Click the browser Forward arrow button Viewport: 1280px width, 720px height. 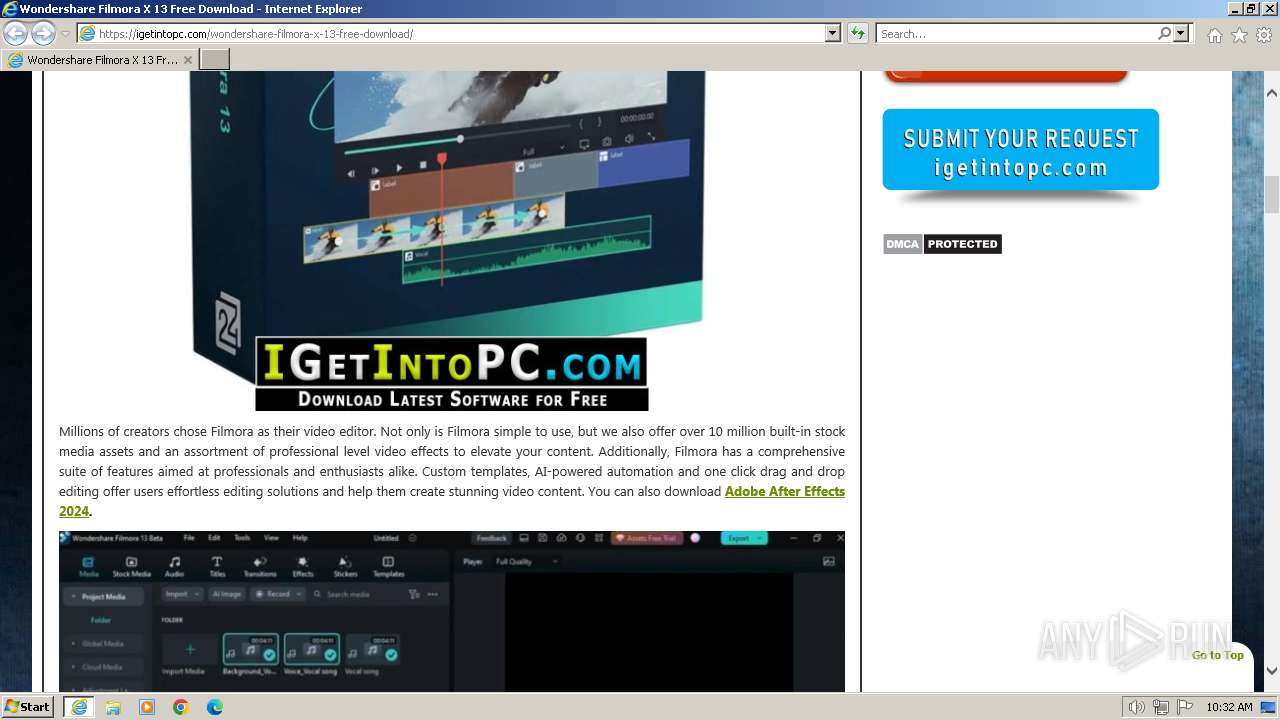[43, 34]
